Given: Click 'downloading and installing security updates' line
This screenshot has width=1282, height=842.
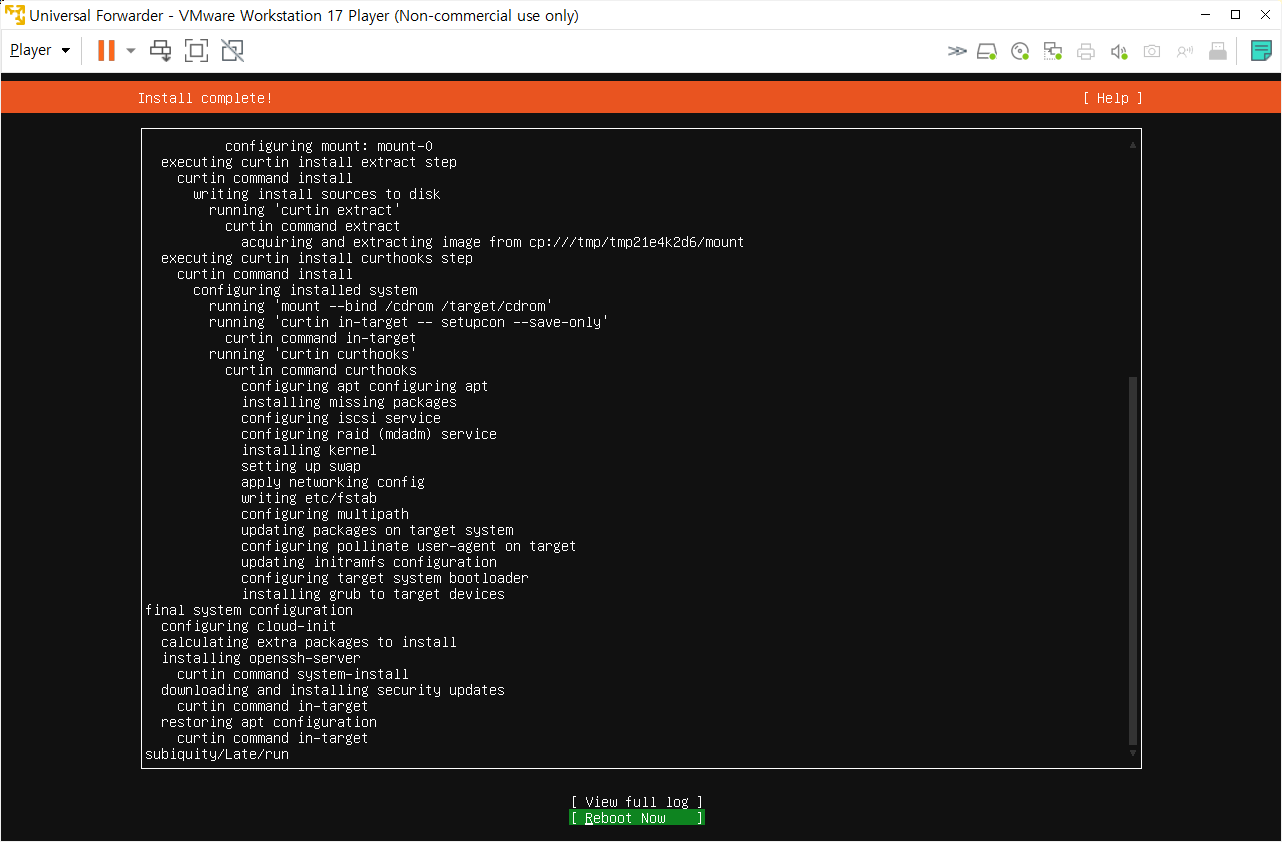Looking at the screenshot, I should click(x=333, y=690).
